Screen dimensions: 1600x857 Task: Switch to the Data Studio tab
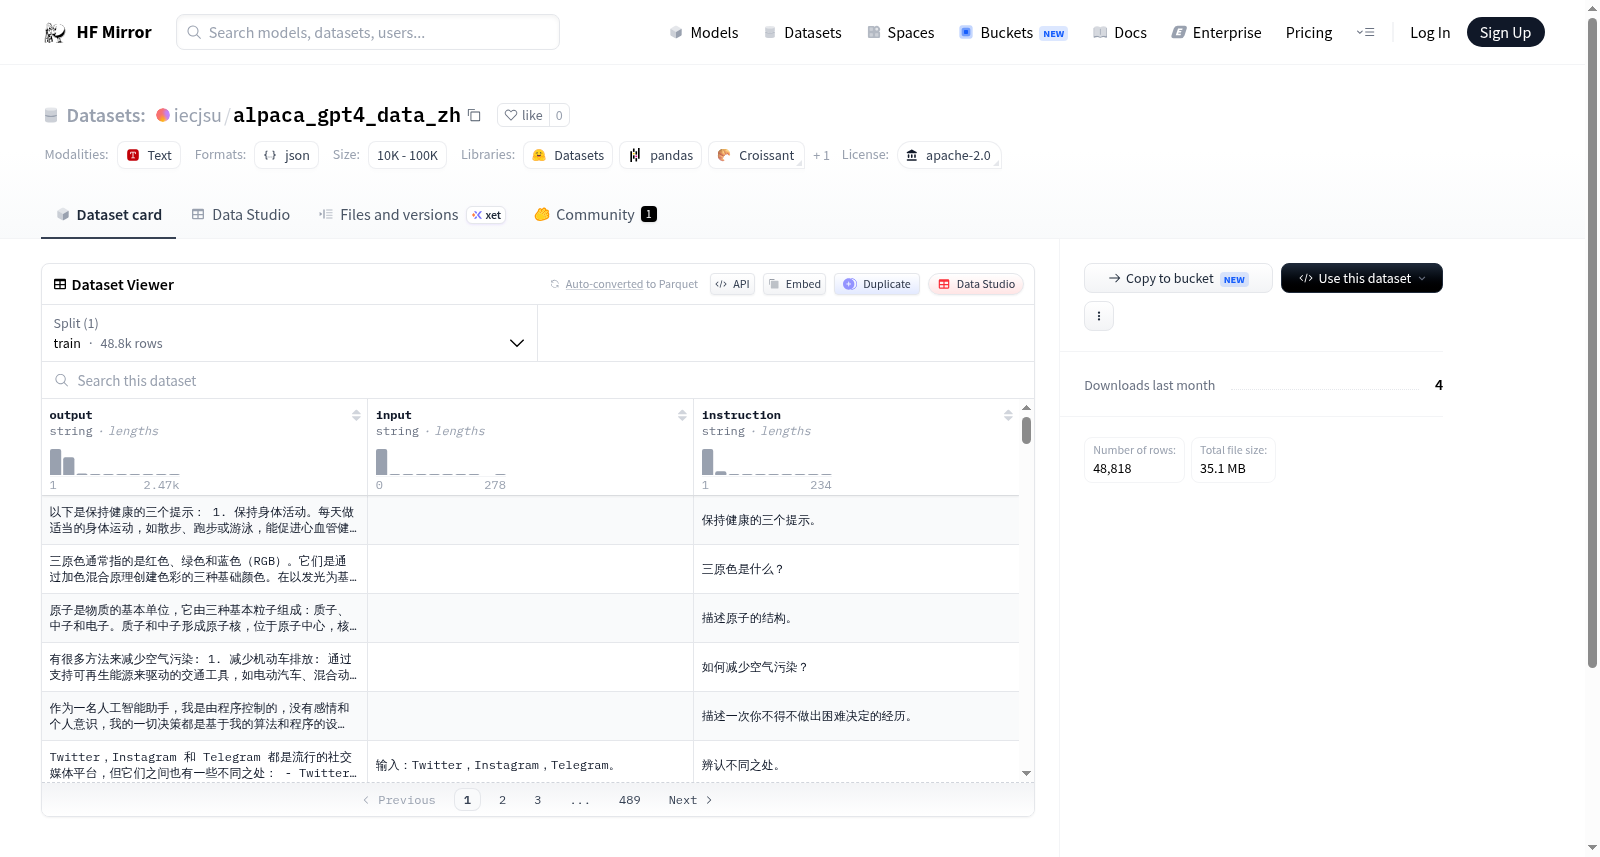point(241,215)
